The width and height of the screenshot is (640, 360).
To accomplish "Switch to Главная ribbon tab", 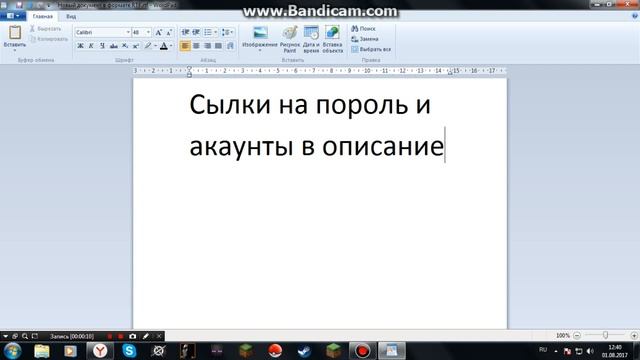I will (x=42, y=16).
